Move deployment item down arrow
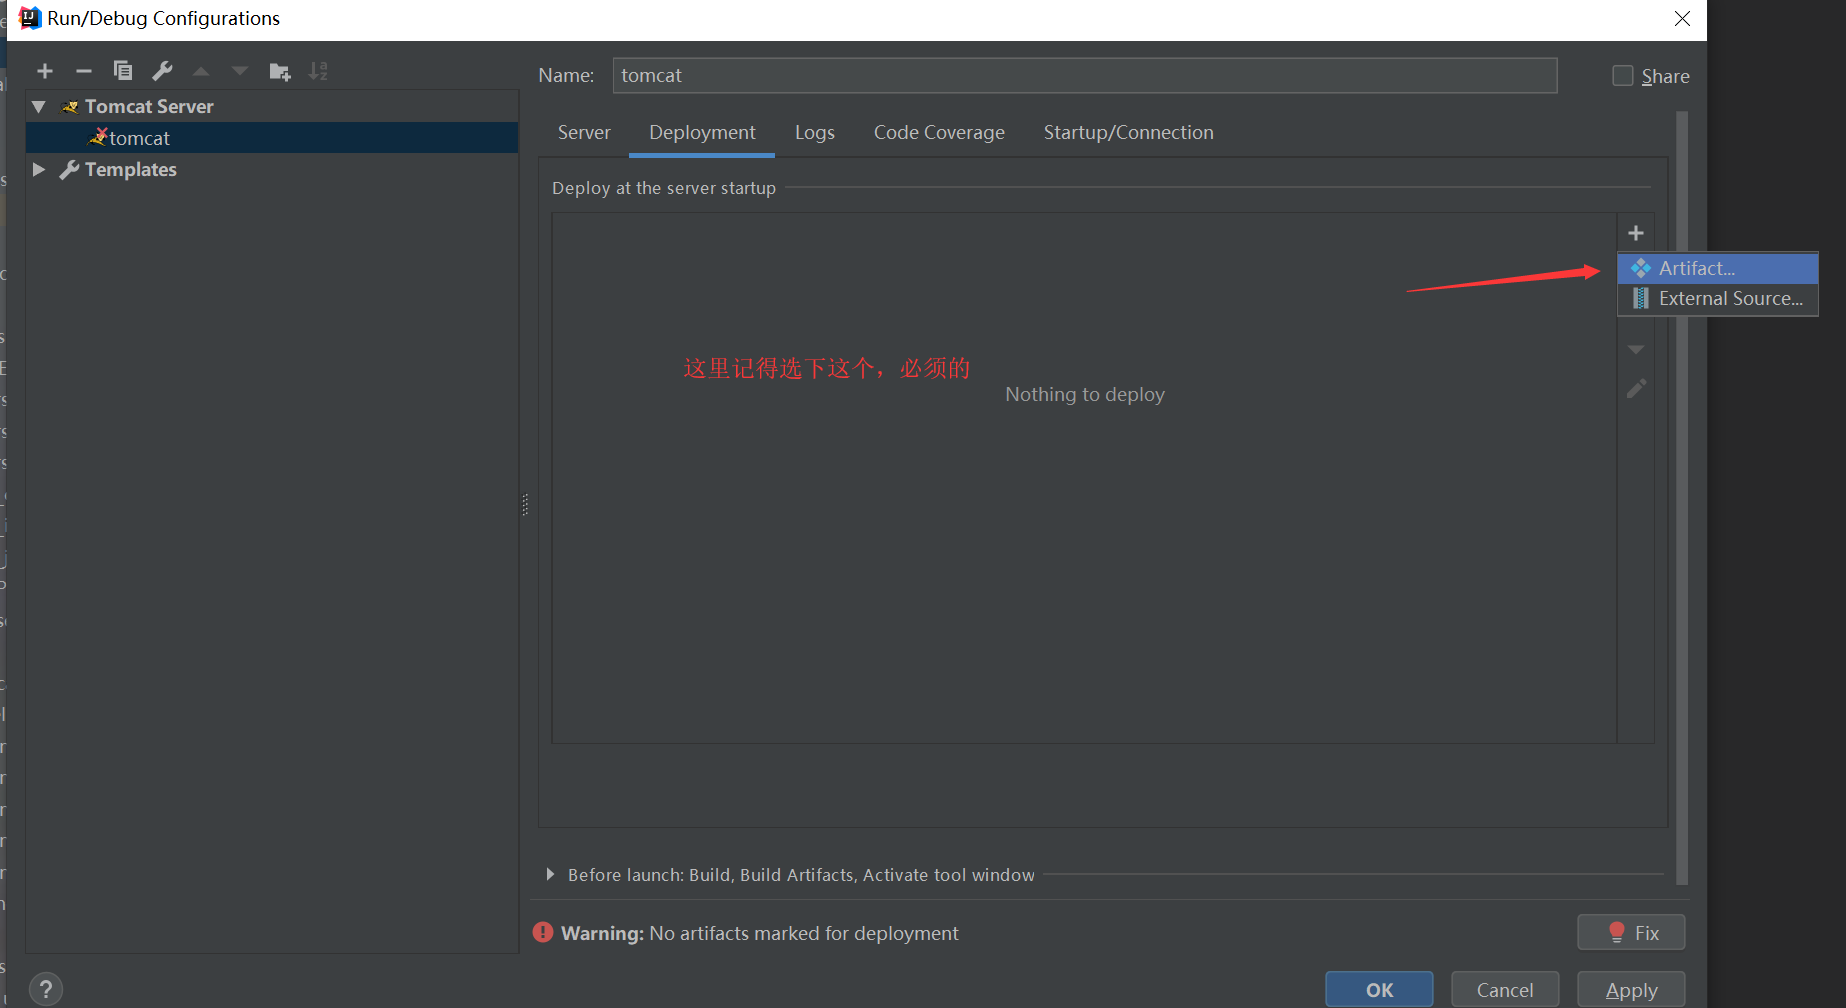Viewport: 1846px width, 1008px height. pos(1636,350)
